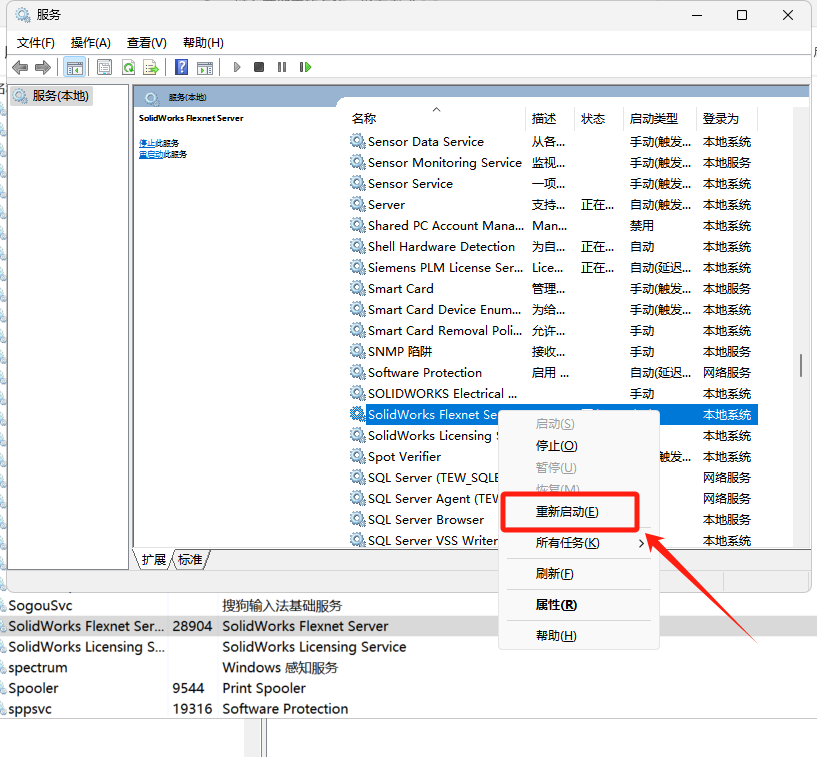Click gear icon next to Server row

357,204
